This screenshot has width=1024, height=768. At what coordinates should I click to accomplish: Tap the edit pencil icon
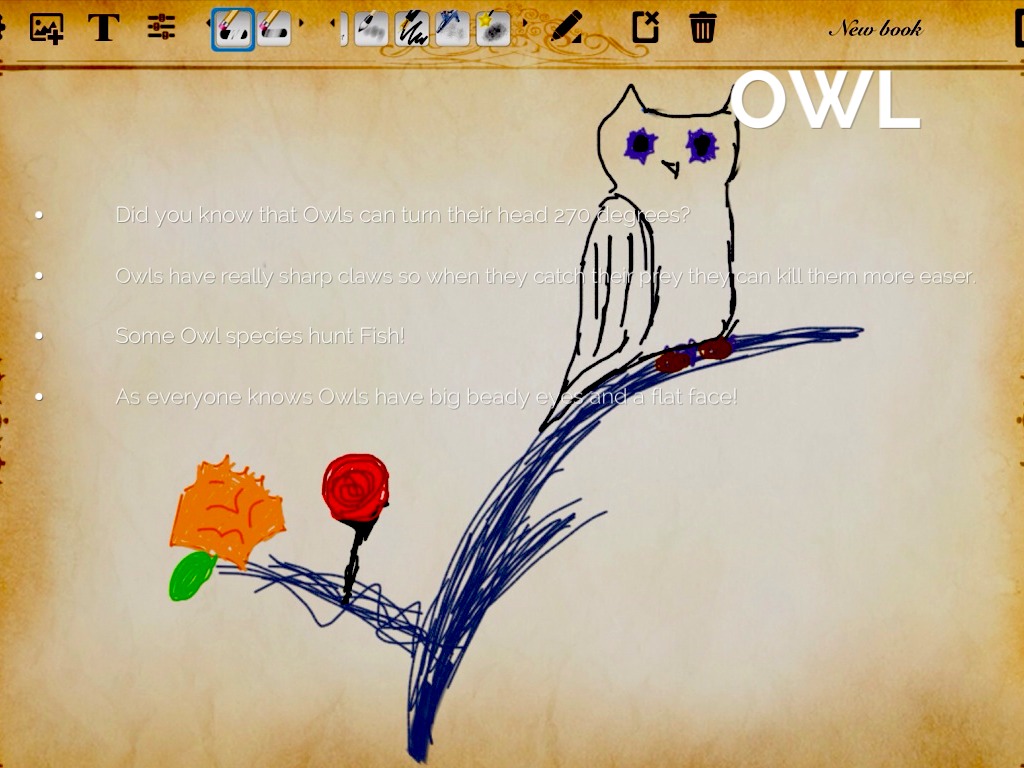click(x=567, y=28)
